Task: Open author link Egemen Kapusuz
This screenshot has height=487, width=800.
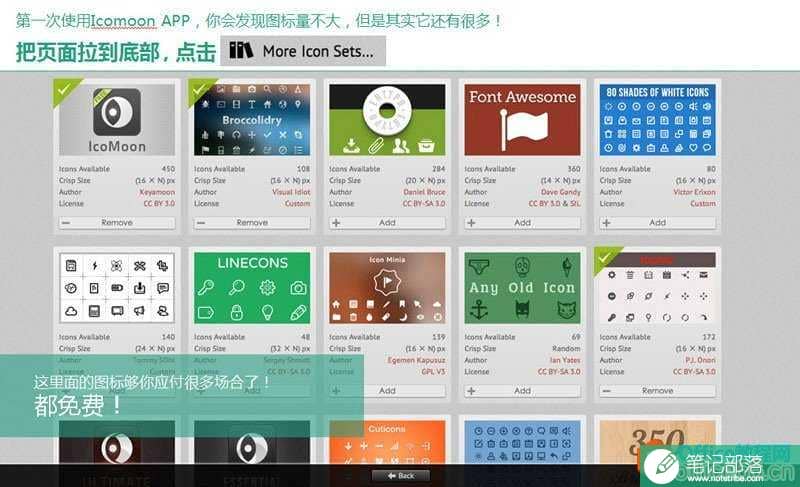Action: coord(416,361)
